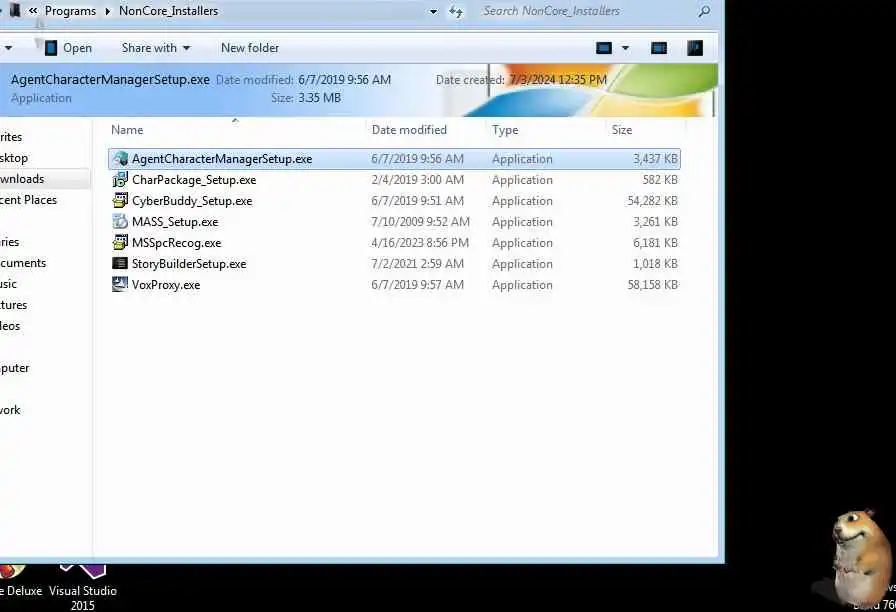Sort files by the Name column header
Viewport: 896px width, 612px height.
click(127, 130)
